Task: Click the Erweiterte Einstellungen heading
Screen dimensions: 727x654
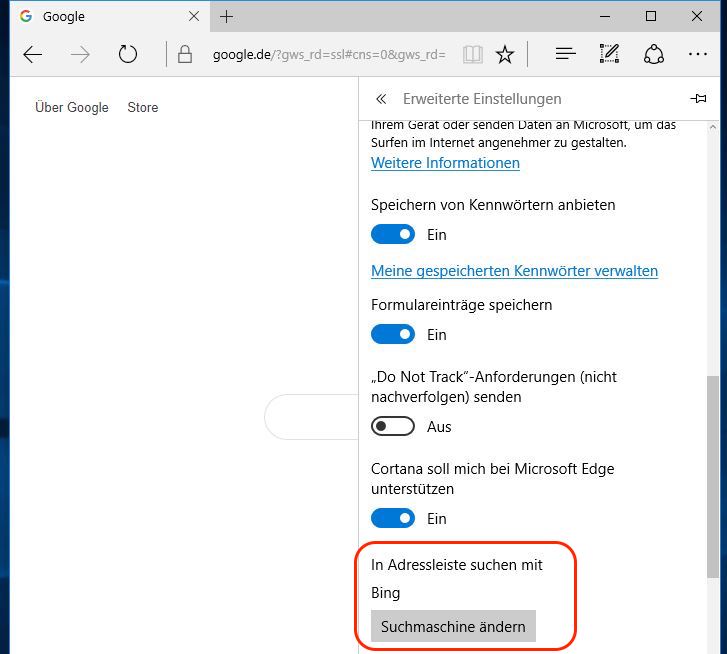Action: point(482,99)
